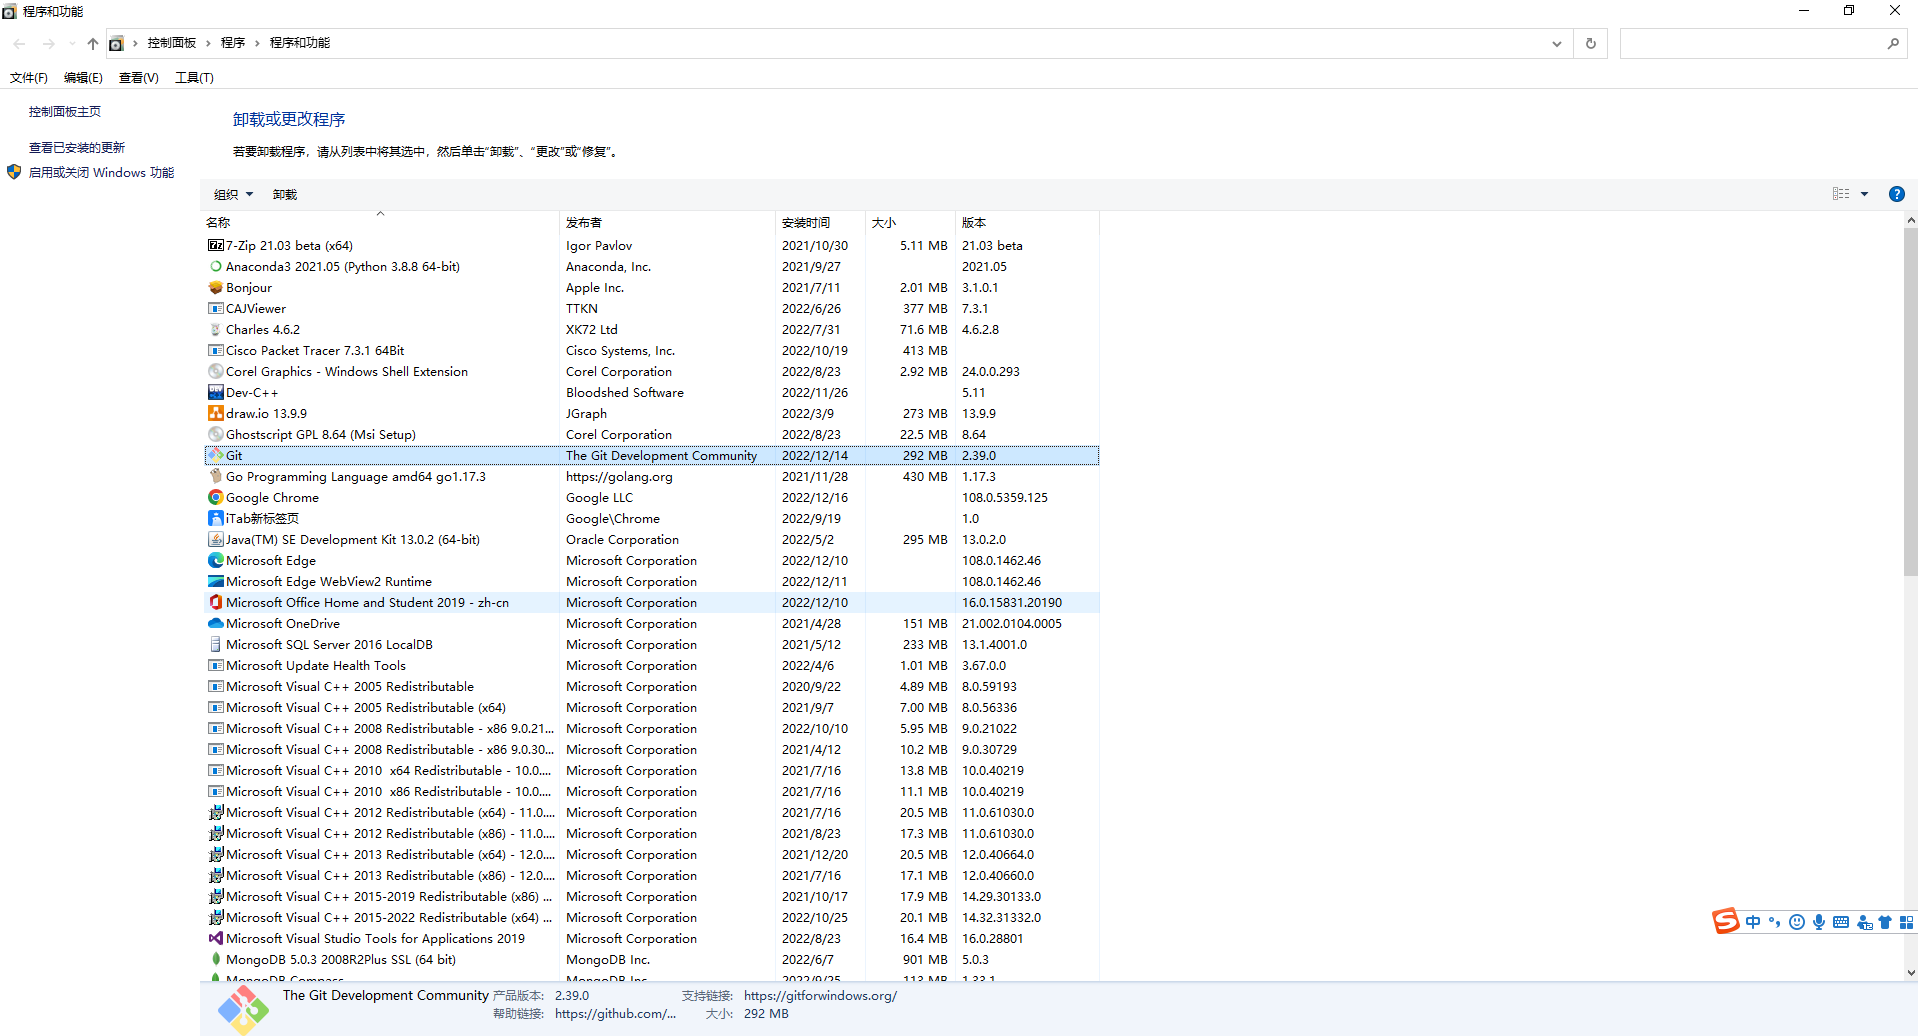
Task: Select Cisco Packet Tracer 7.3.1 64Bit row
Action: [x=651, y=350]
